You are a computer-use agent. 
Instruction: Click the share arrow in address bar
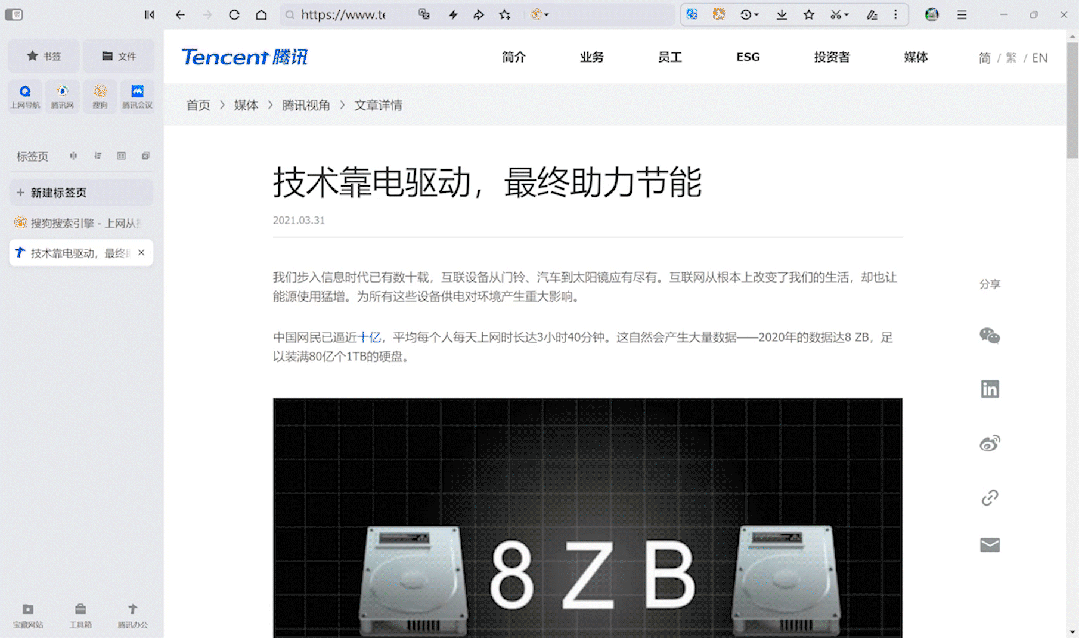(x=479, y=14)
